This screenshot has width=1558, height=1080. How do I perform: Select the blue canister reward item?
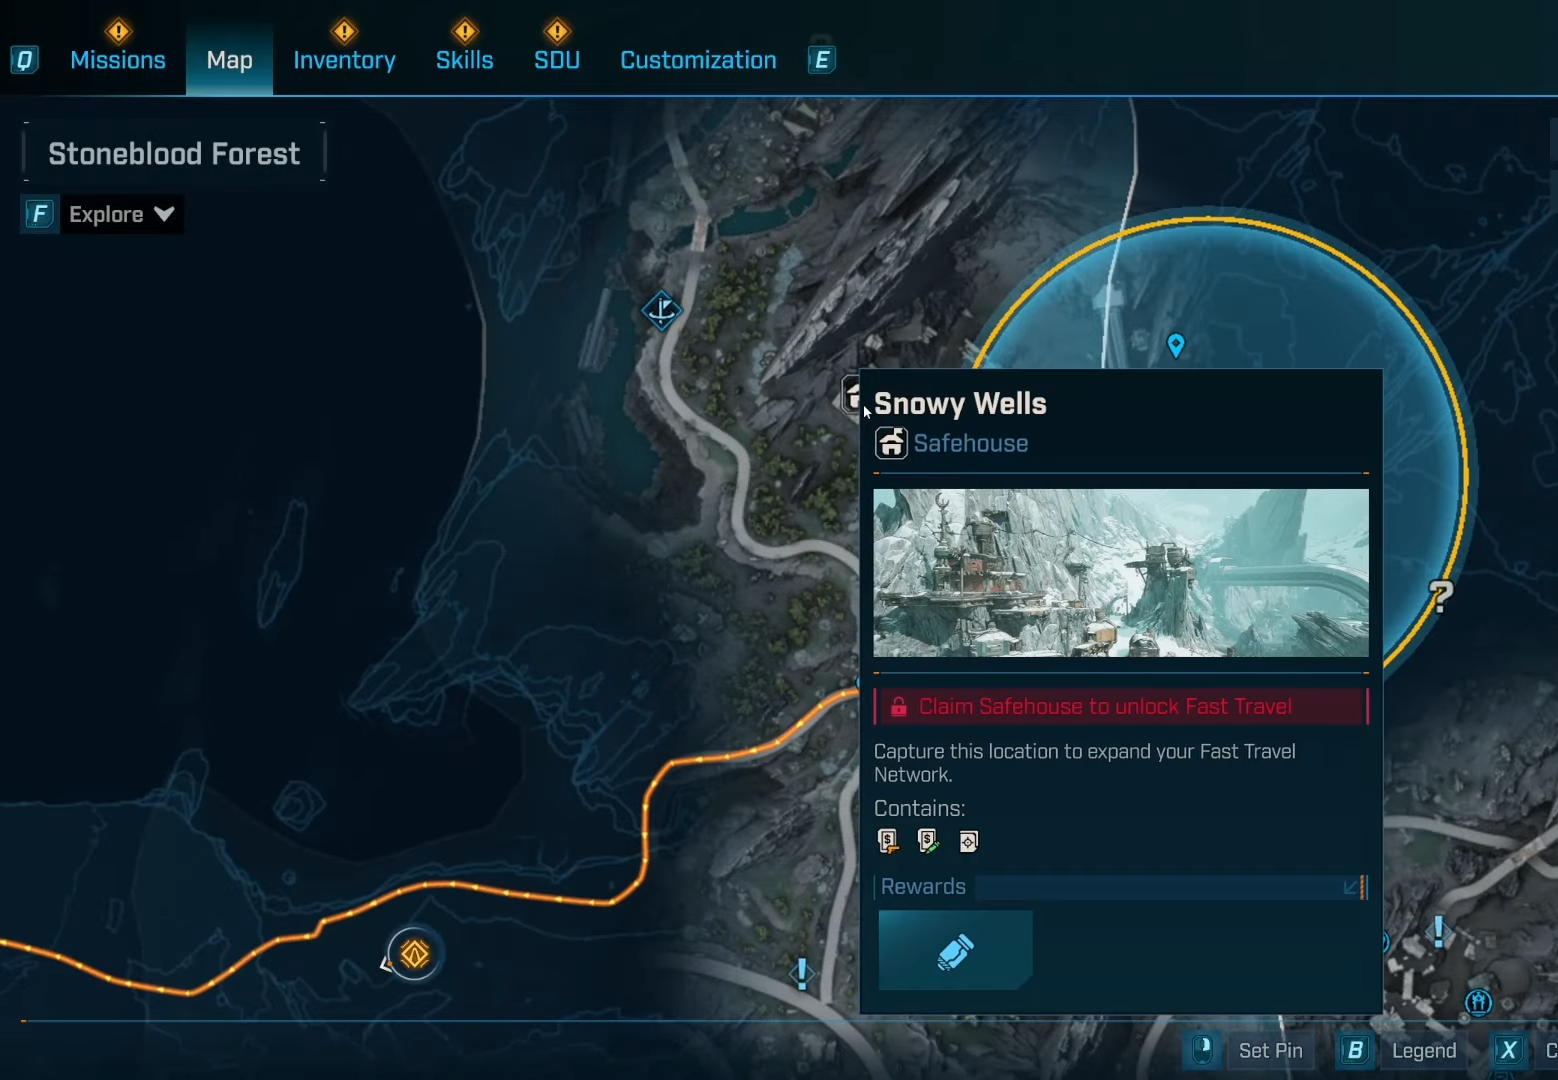point(955,951)
